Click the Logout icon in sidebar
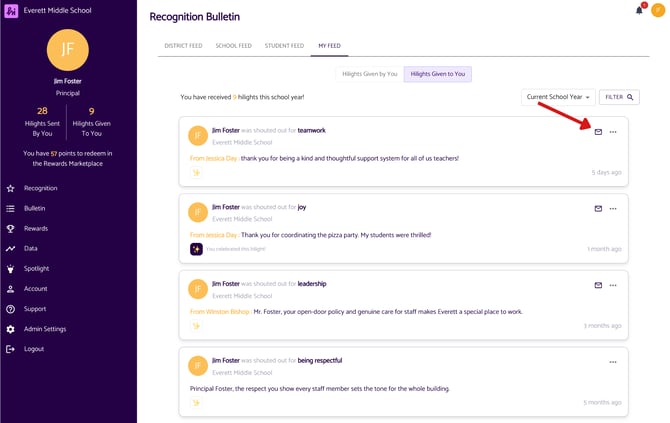Viewport: 670px width, 423px height. click(x=11, y=349)
